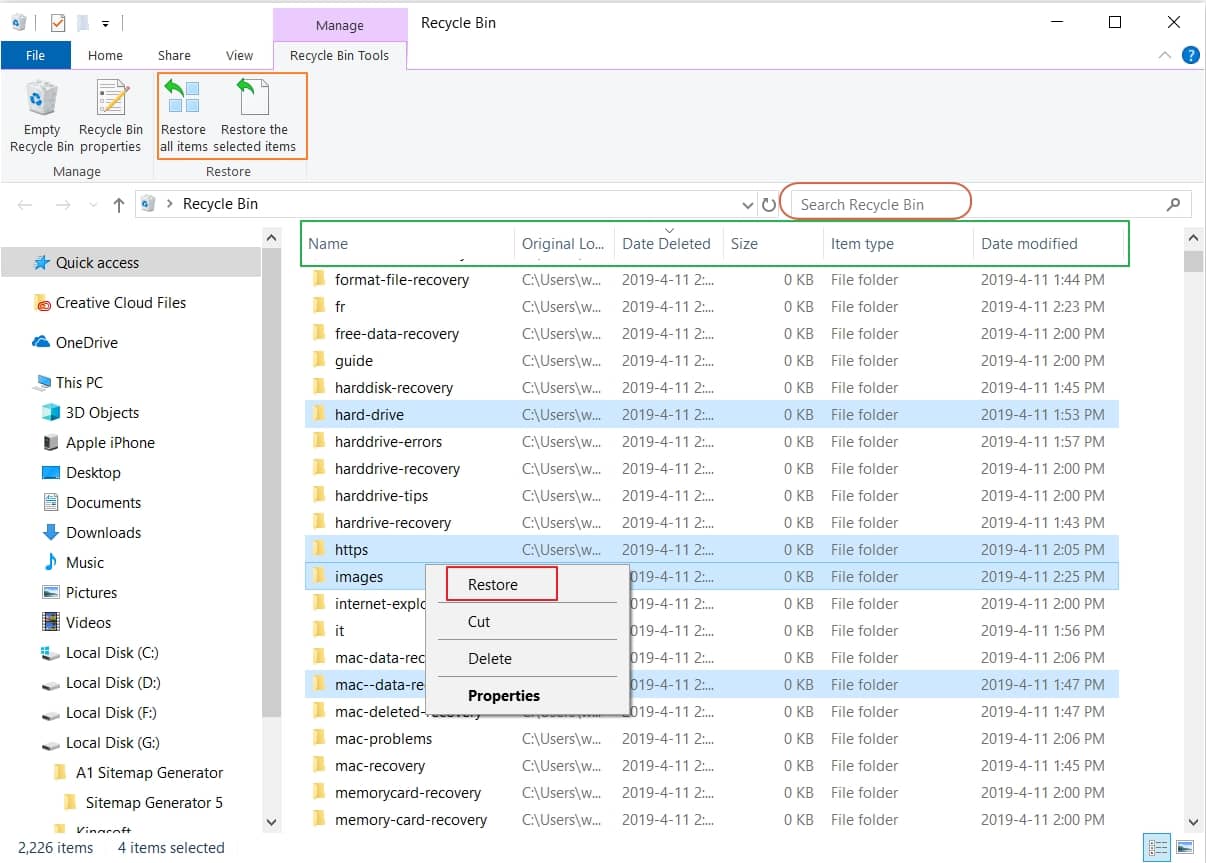Viewport: 1206px width, 863px height.
Task: Click the file list vertical scrollbar thumb
Action: click(x=1193, y=261)
